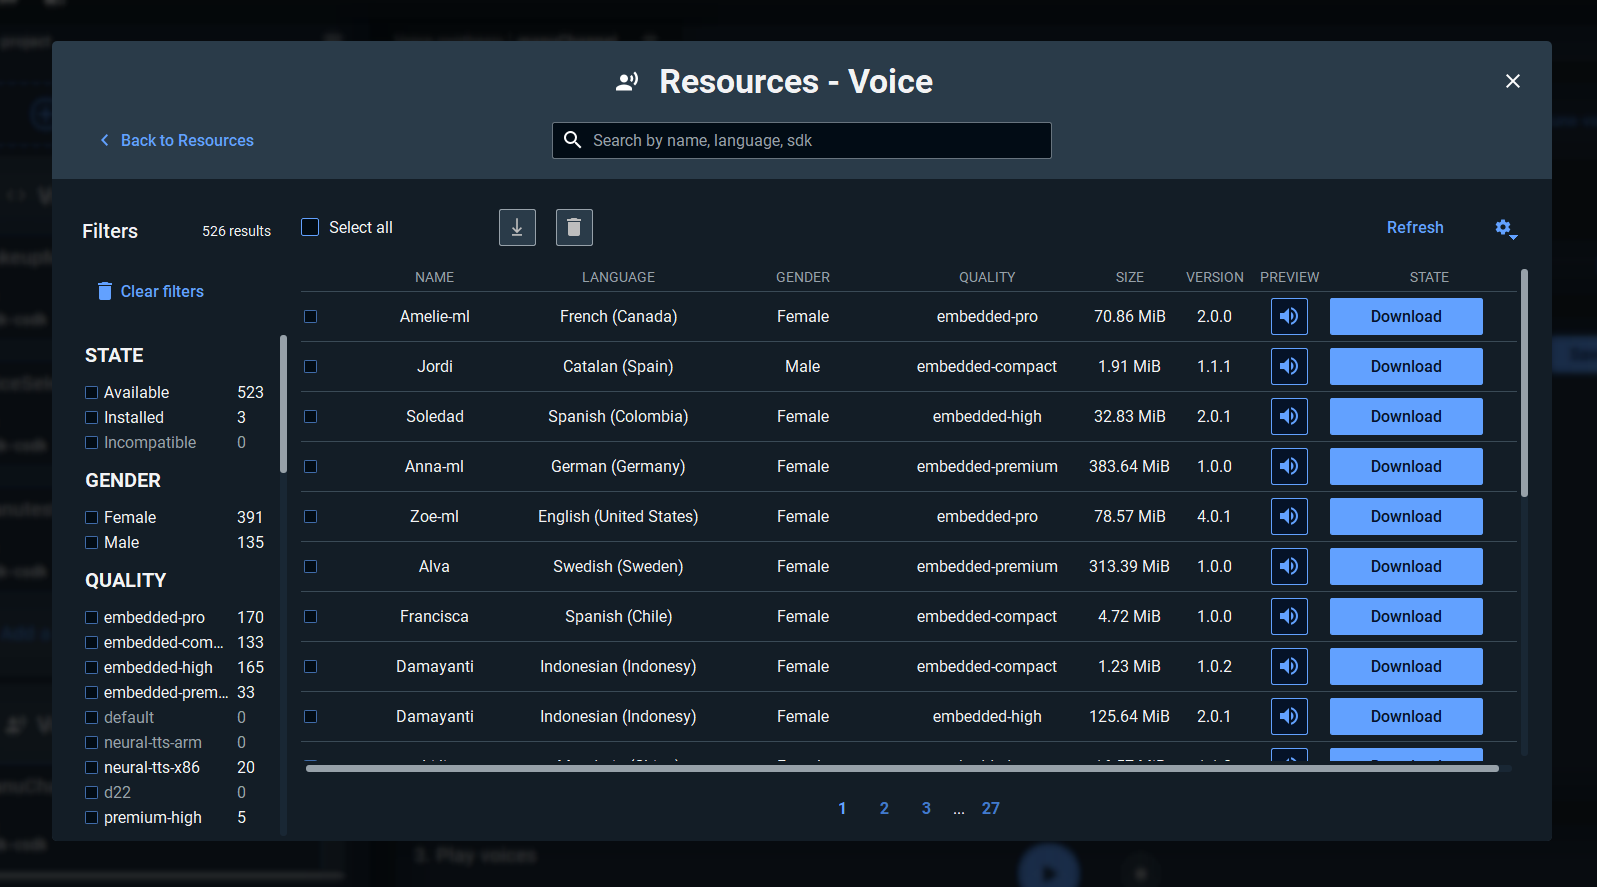Focus the voice search input field
The height and width of the screenshot is (887, 1597).
coord(815,141)
